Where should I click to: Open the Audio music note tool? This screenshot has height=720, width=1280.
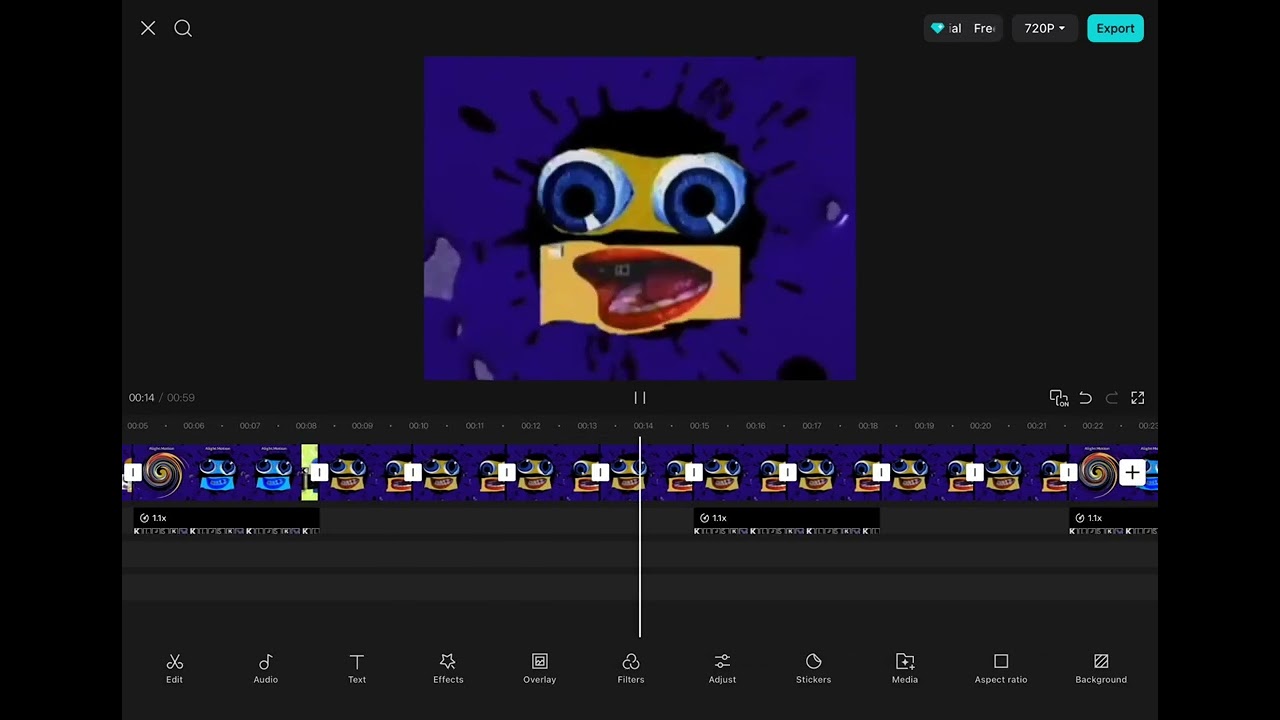(265, 668)
